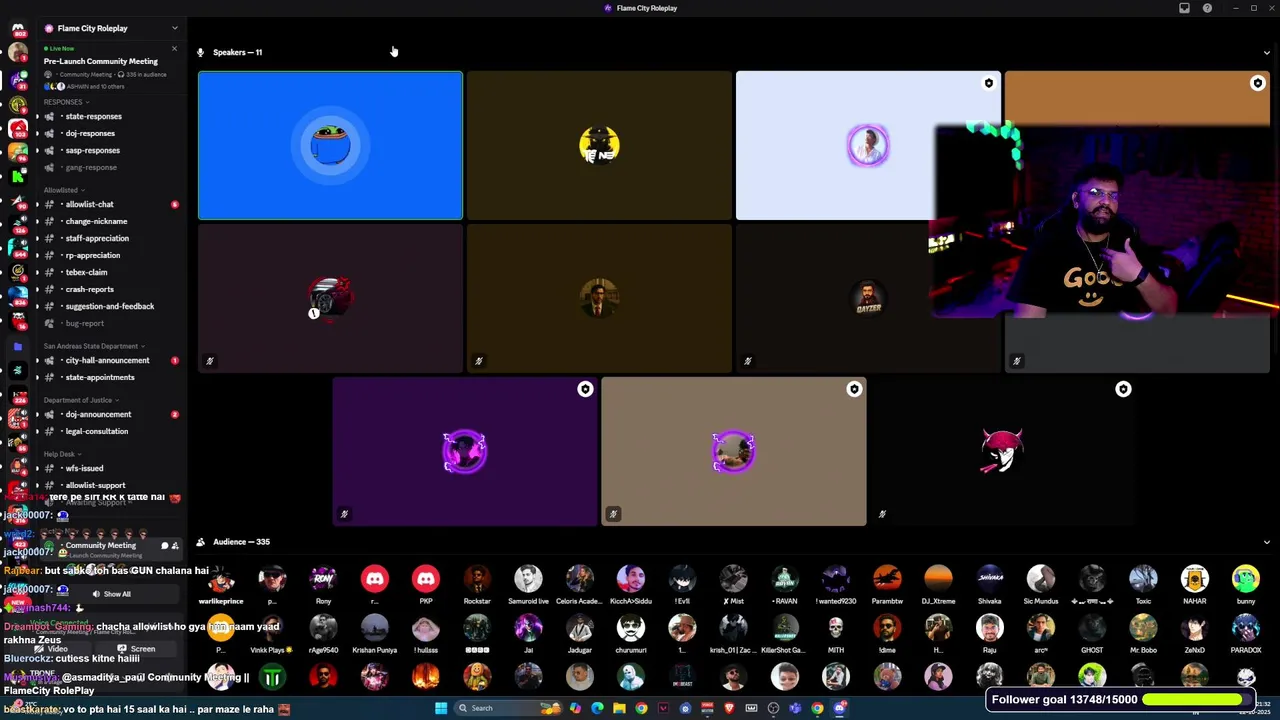Click audience member churumuri's avatar
Image resolution: width=1280 pixels, height=720 pixels.
pos(631,628)
